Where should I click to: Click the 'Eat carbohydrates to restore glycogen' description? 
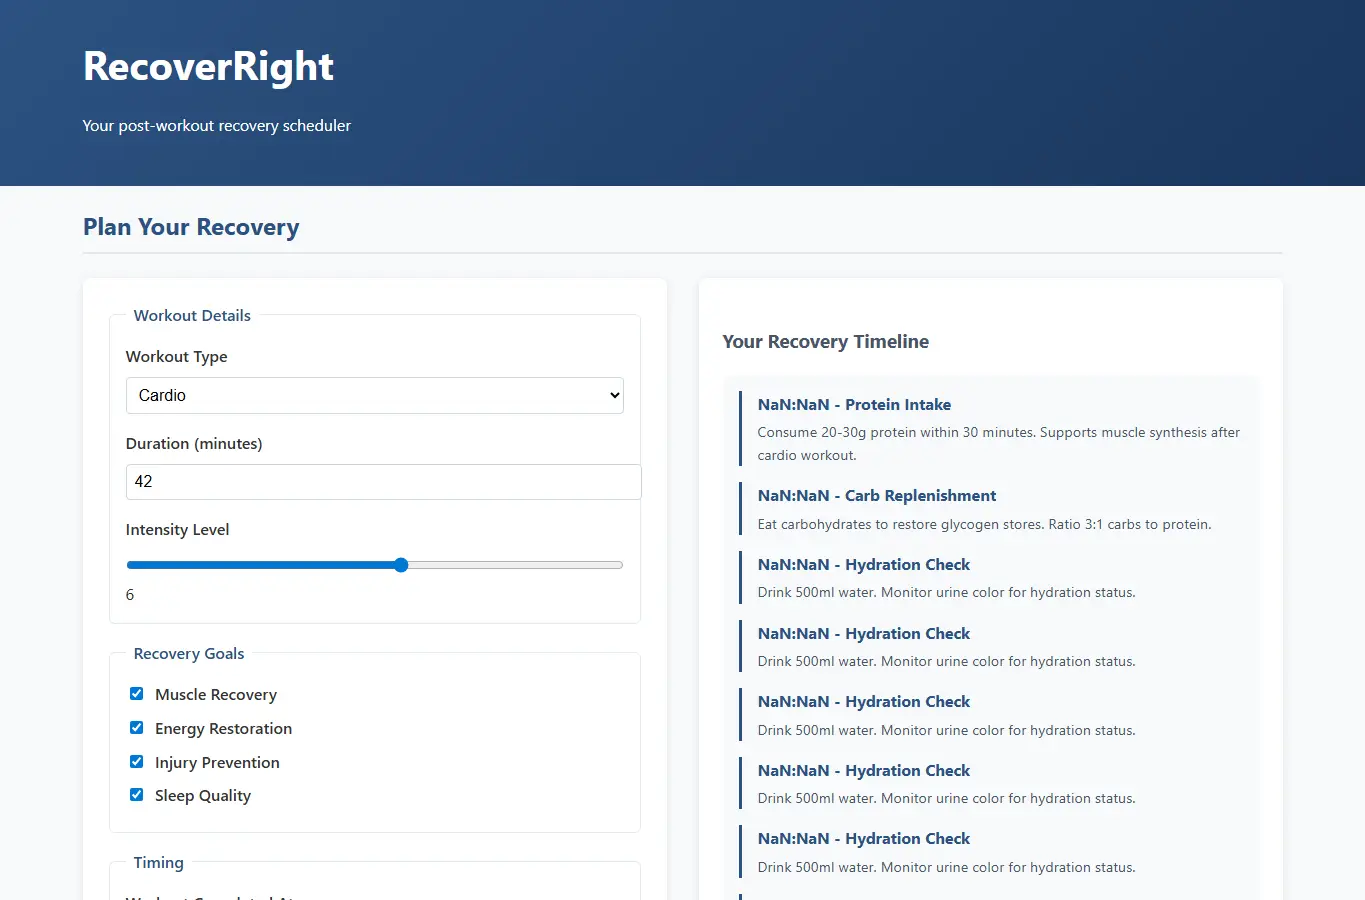984,524
